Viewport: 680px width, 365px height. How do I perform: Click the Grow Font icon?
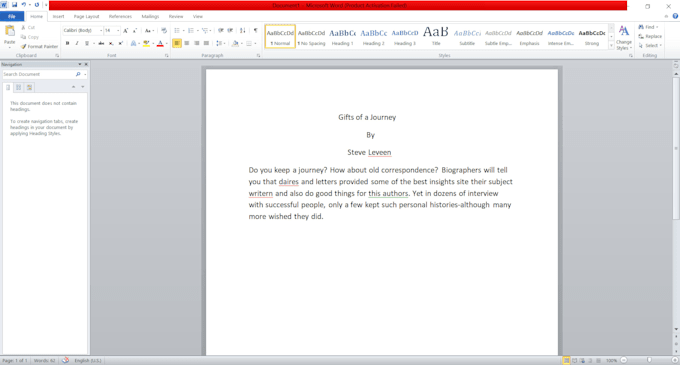[x=125, y=30]
